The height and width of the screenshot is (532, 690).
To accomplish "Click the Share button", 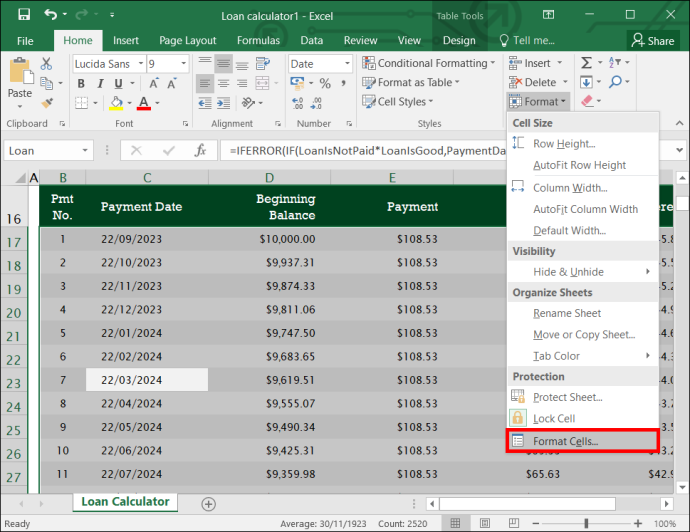I will [653, 40].
